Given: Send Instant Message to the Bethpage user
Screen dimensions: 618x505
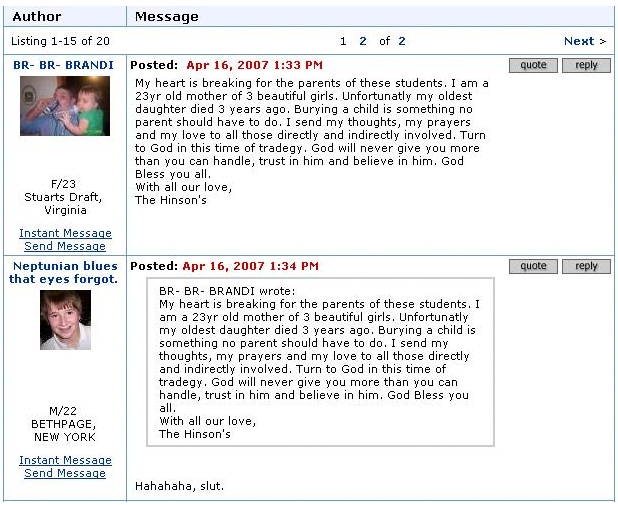Looking at the screenshot, I should tap(65, 460).
